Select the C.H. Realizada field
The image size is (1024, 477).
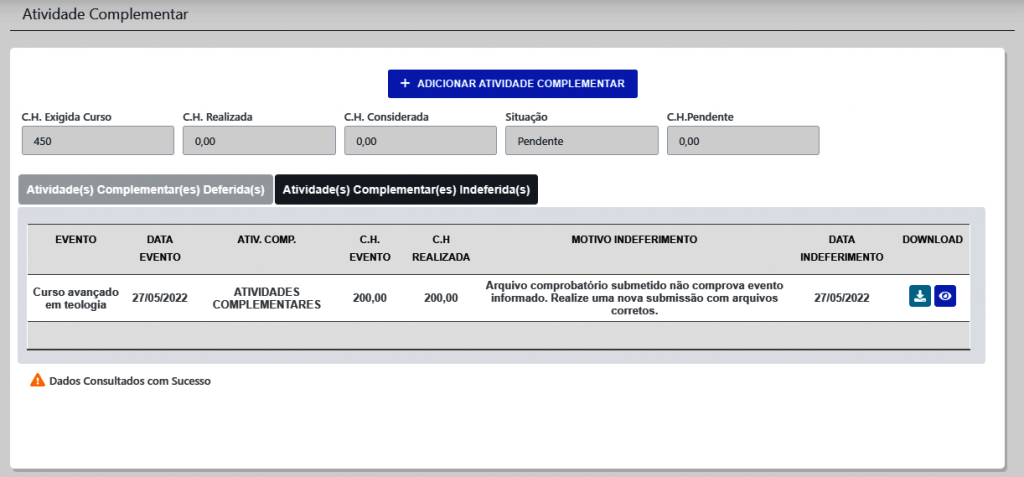tap(258, 141)
